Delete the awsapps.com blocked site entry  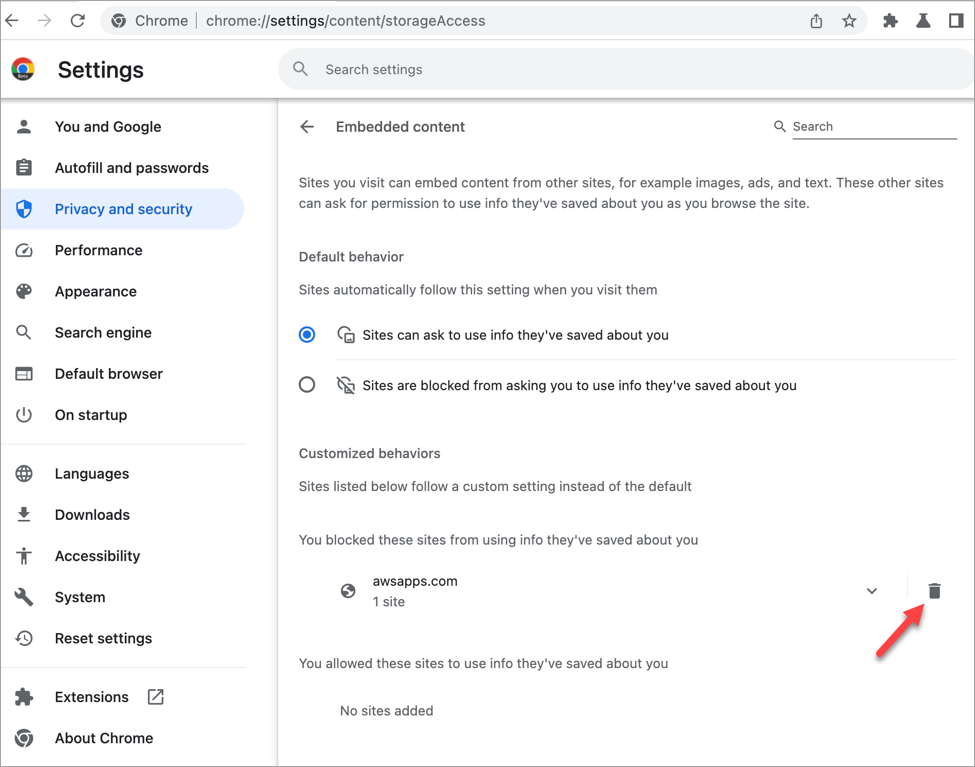click(x=934, y=591)
